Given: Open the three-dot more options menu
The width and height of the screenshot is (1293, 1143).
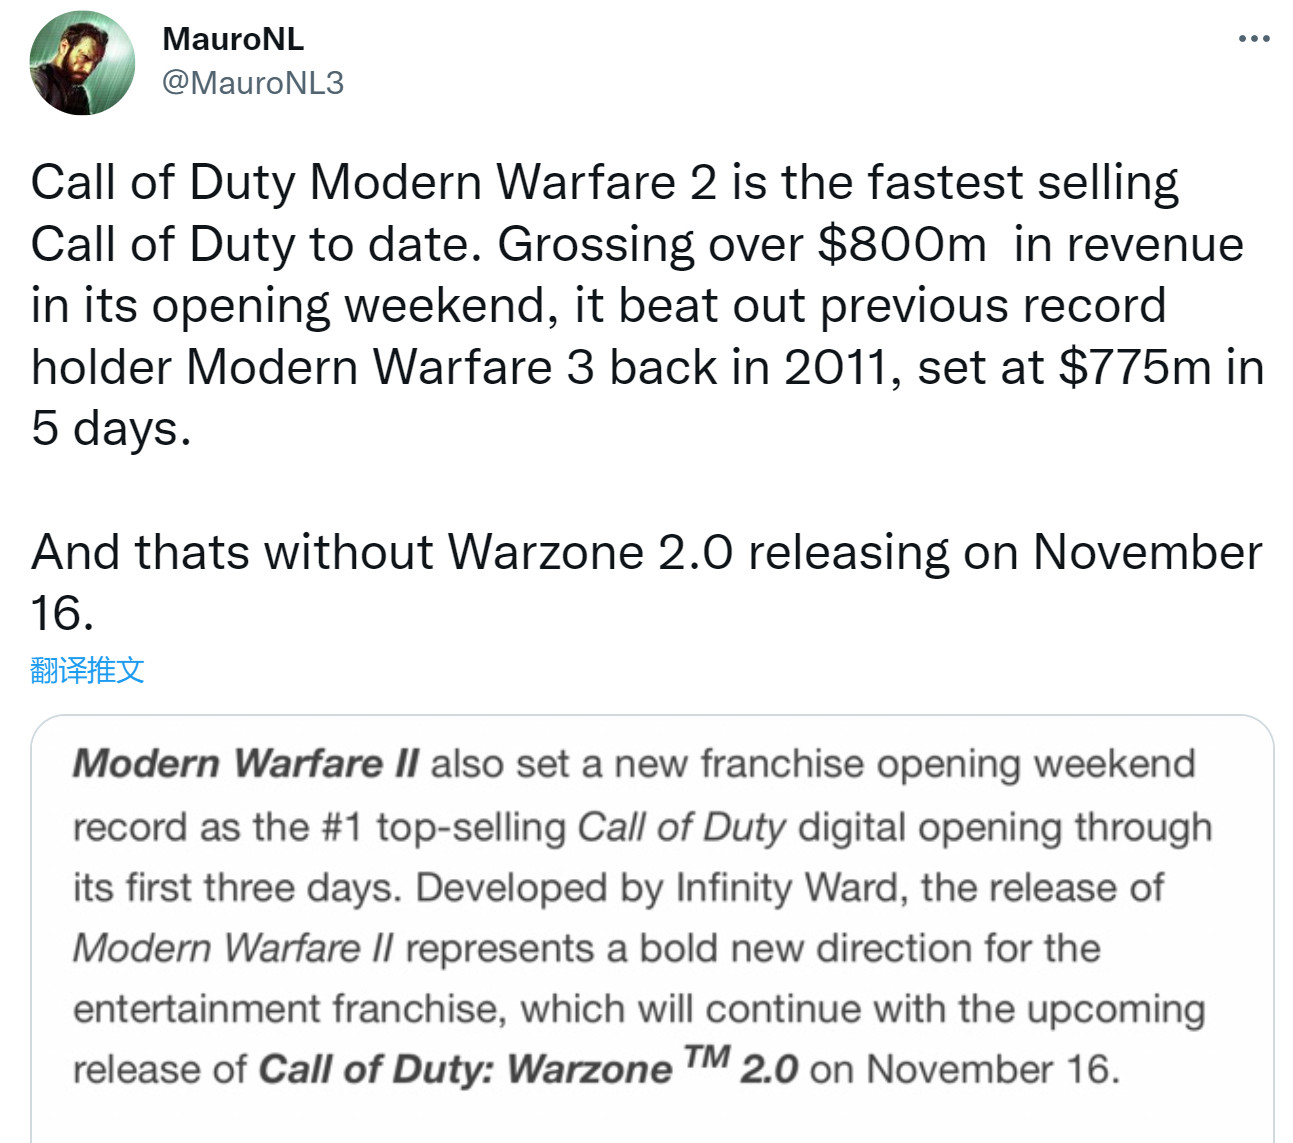Looking at the screenshot, I should [x=1253, y=39].
